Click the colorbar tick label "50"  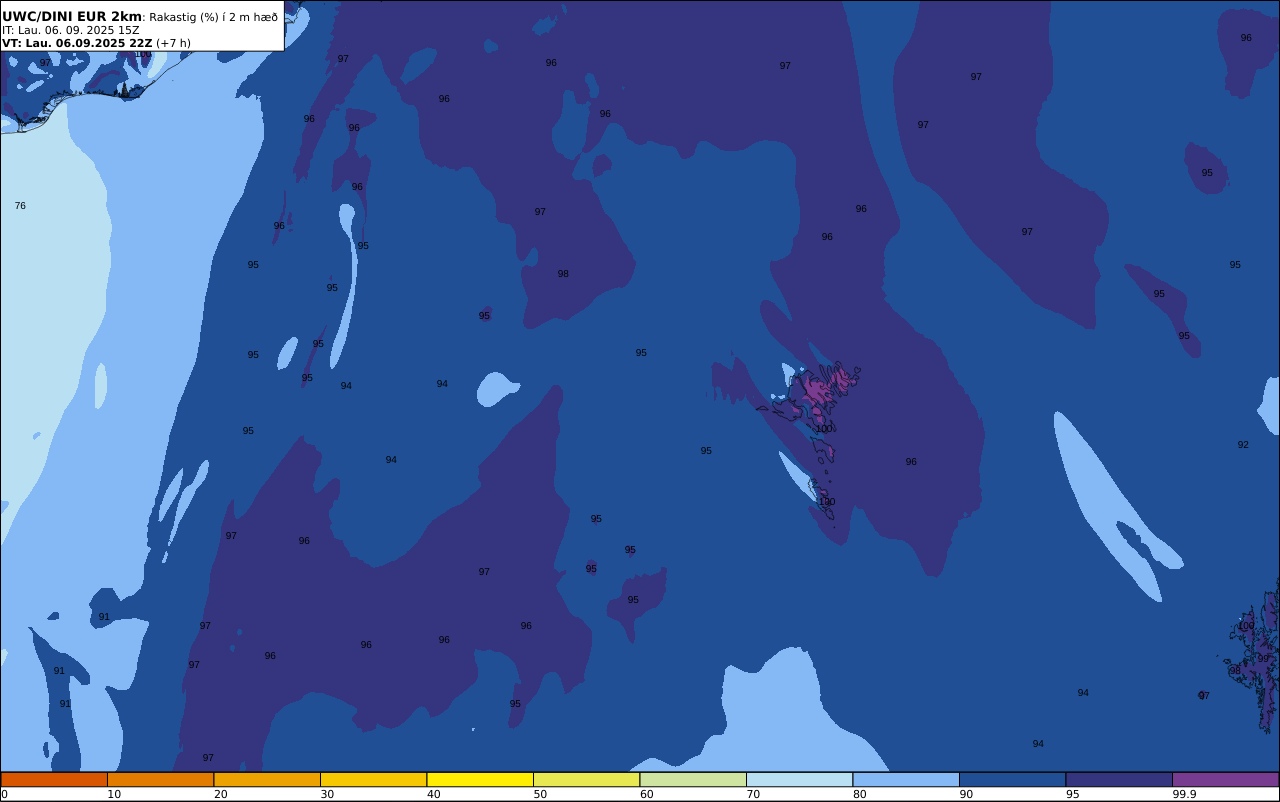coord(540,794)
